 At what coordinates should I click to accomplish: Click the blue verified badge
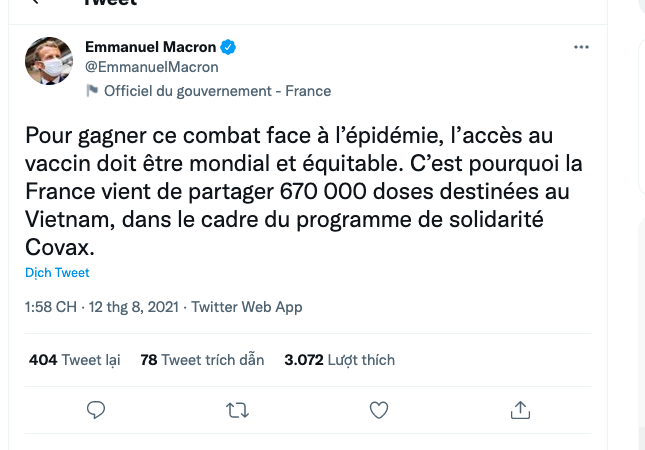pos(228,47)
